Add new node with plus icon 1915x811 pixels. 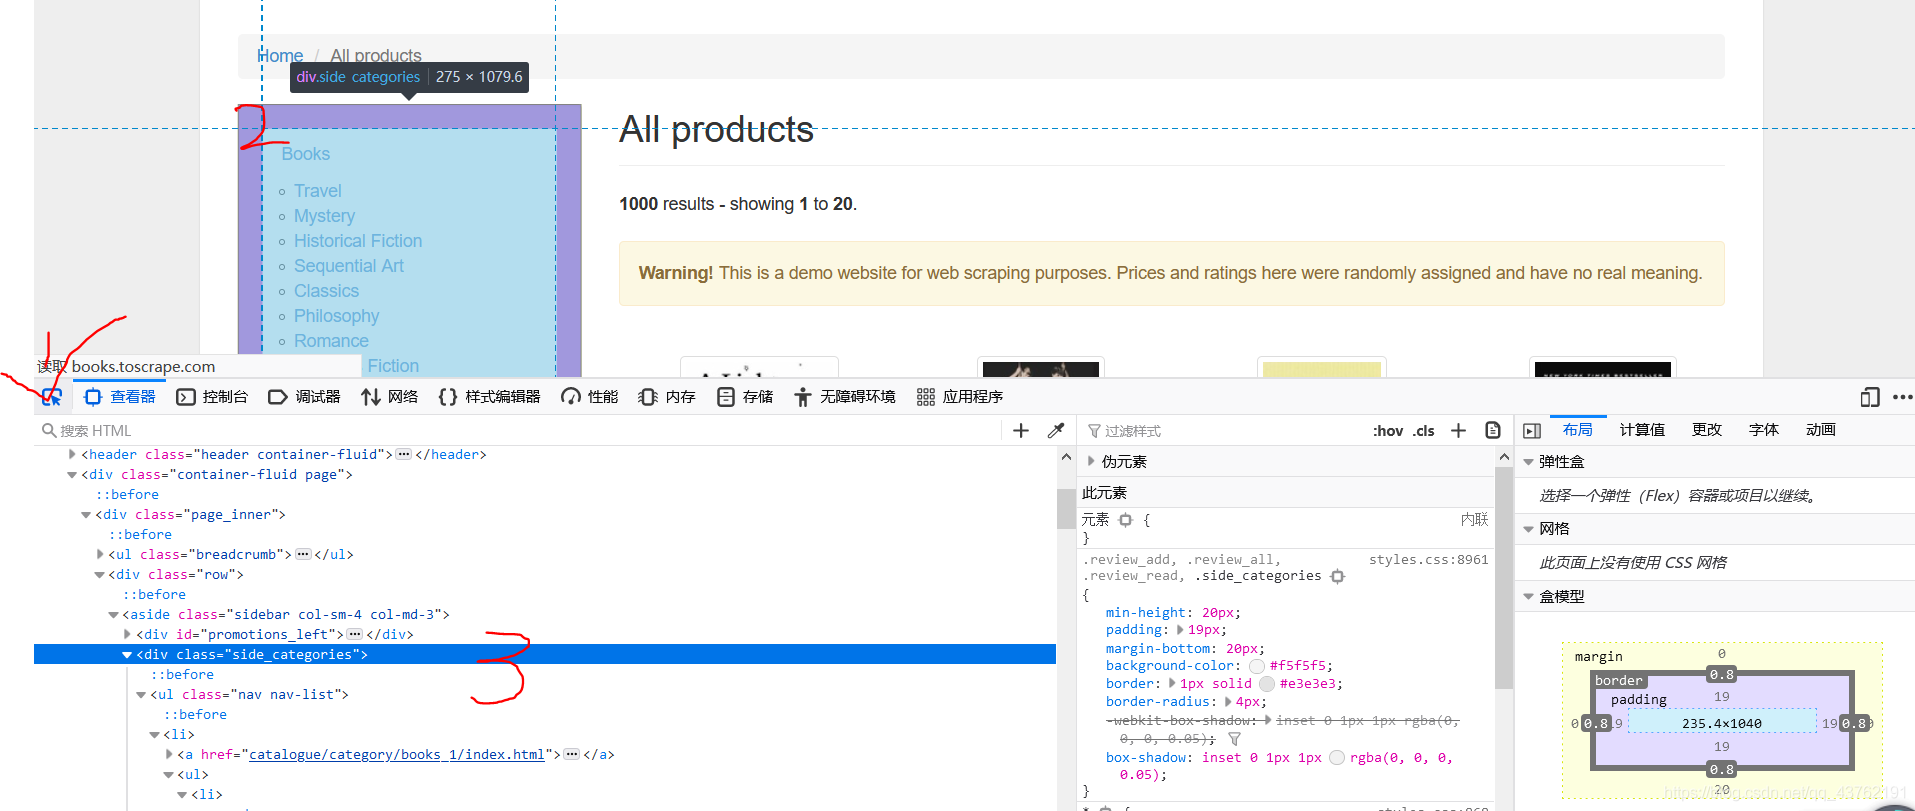click(x=1021, y=431)
